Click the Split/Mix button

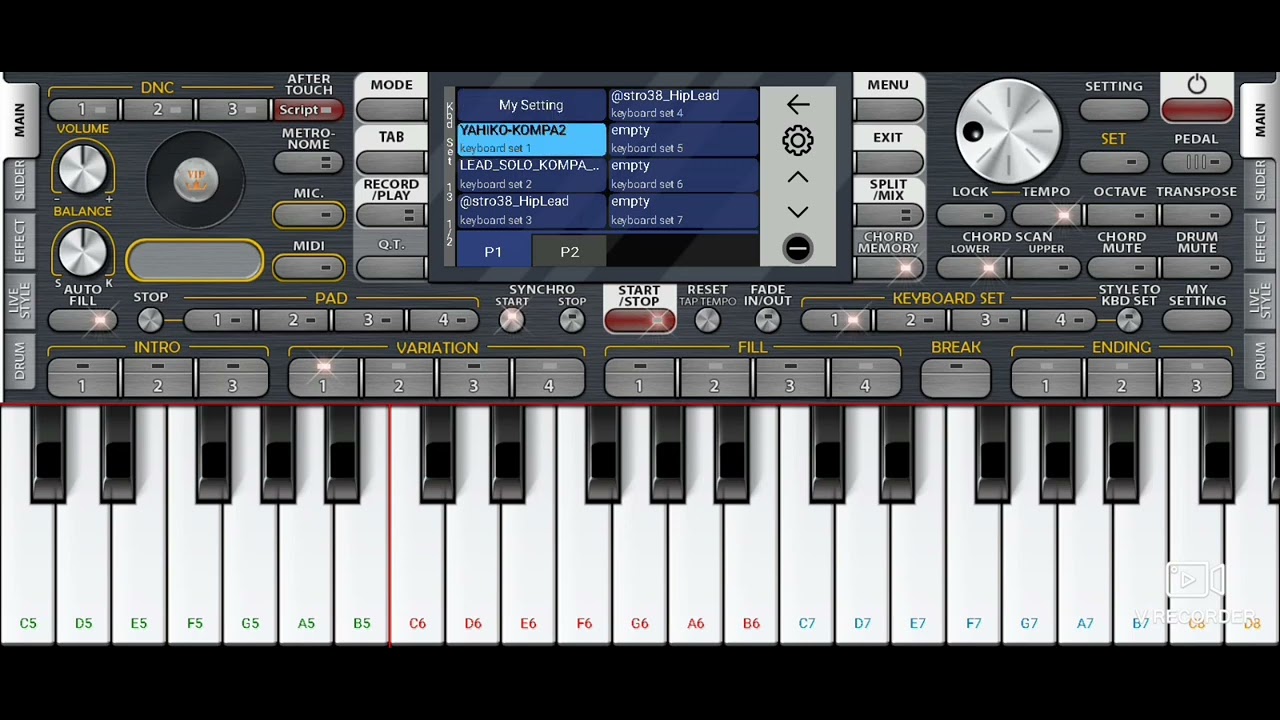click(888, 215)
